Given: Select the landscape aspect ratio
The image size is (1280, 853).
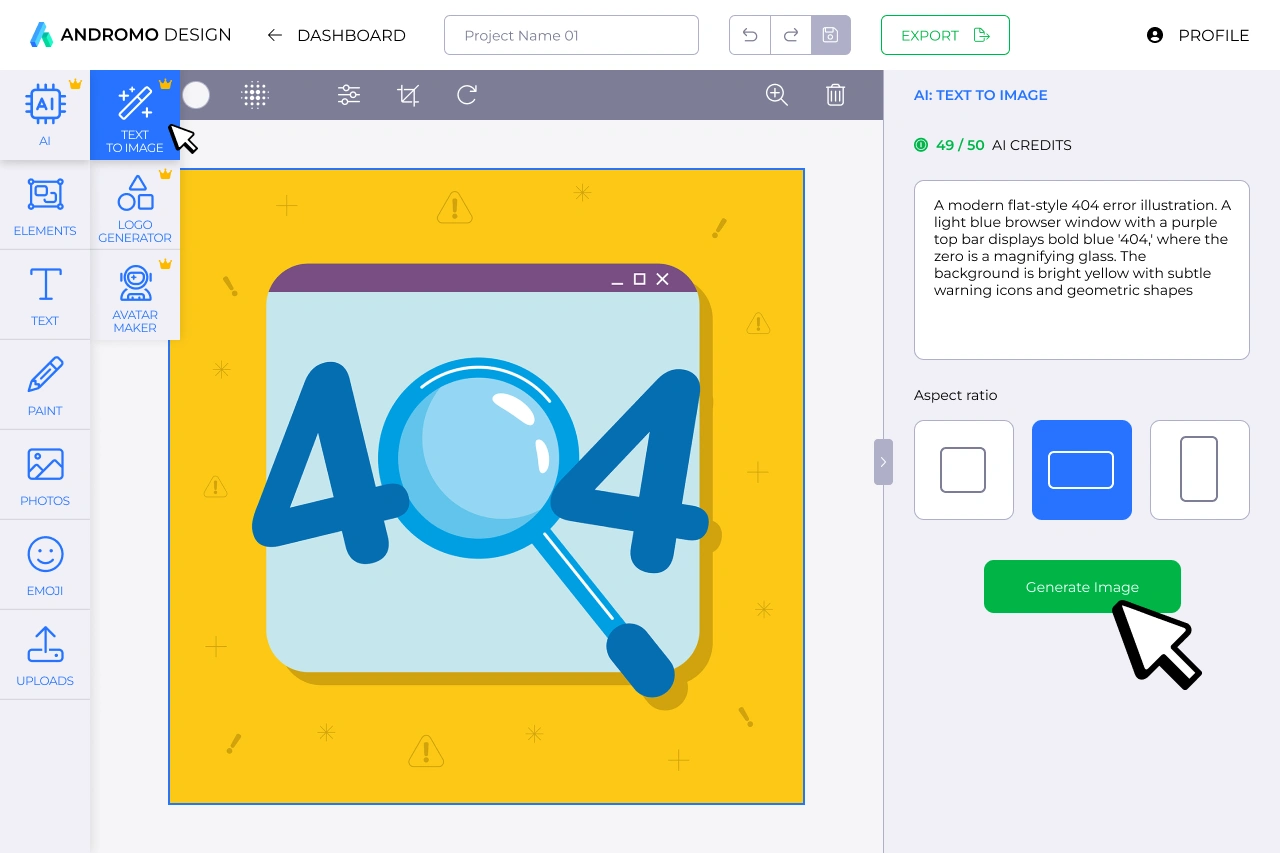Looking at the screenshot, I should pos(1081,470).
